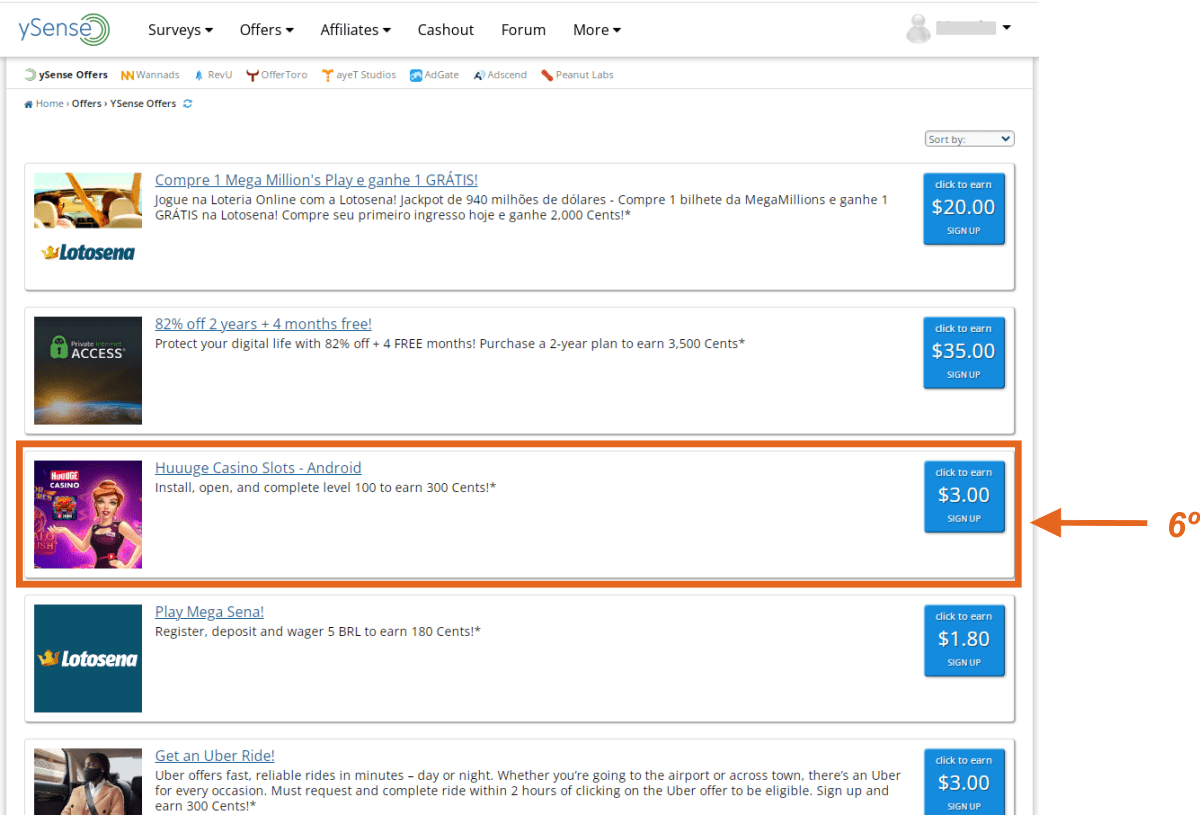Click the Private Internet Access thumbnail

[x=88, y=371]
